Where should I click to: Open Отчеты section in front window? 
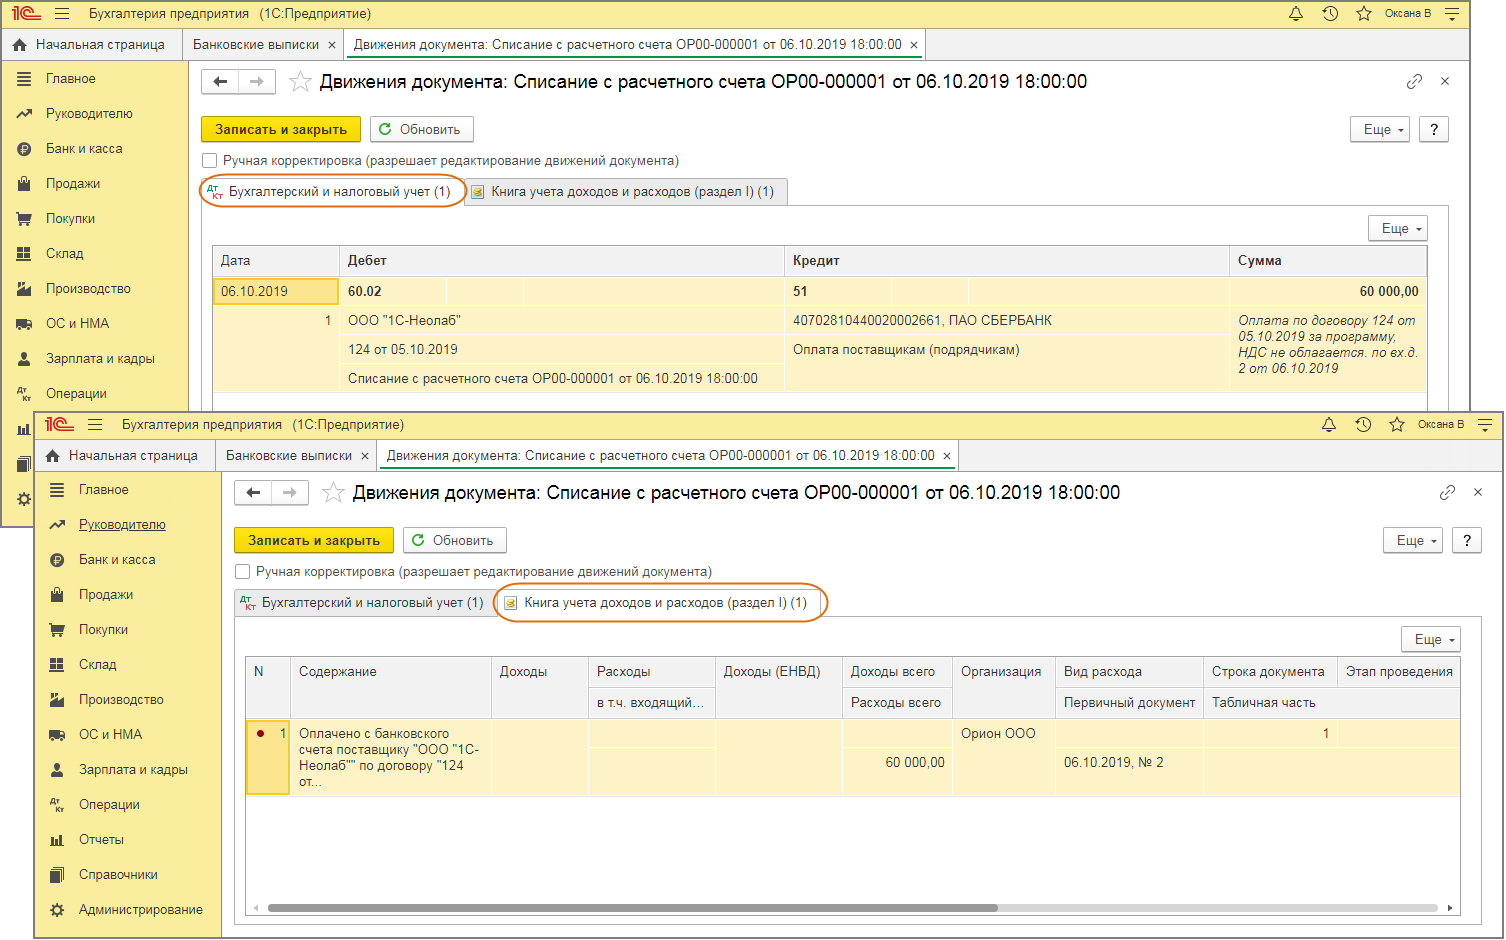tap(101, 840)
